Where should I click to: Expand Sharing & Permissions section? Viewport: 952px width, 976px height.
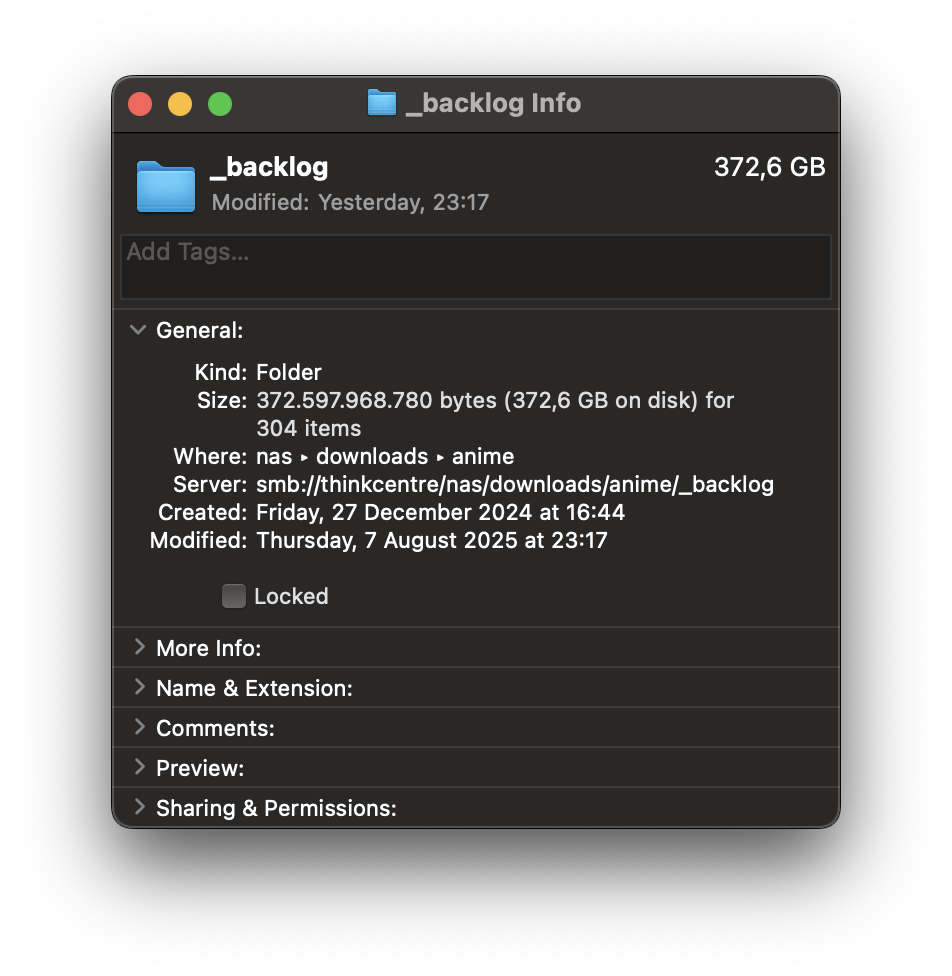139,807
